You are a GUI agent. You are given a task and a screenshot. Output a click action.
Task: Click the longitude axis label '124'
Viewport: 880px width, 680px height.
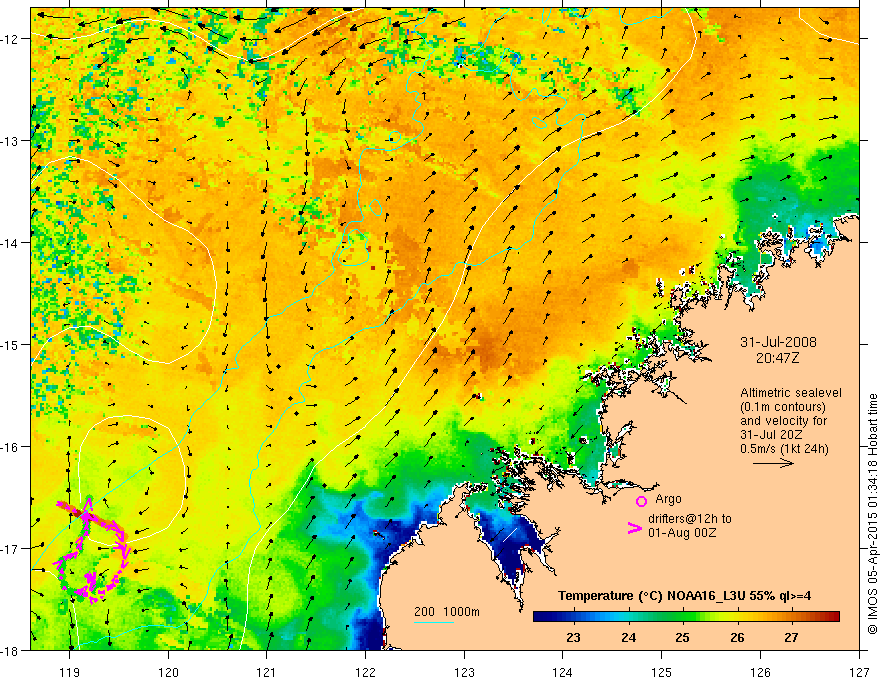click(563, 672)
